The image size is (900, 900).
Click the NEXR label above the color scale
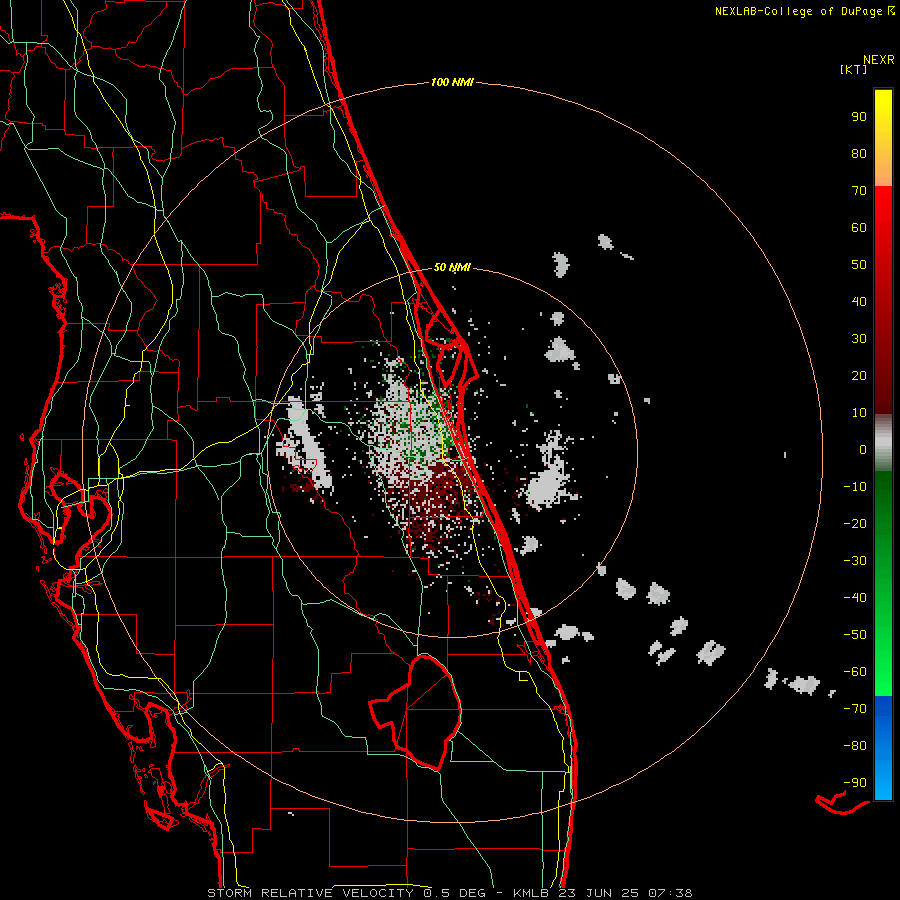tap(878, 60)
